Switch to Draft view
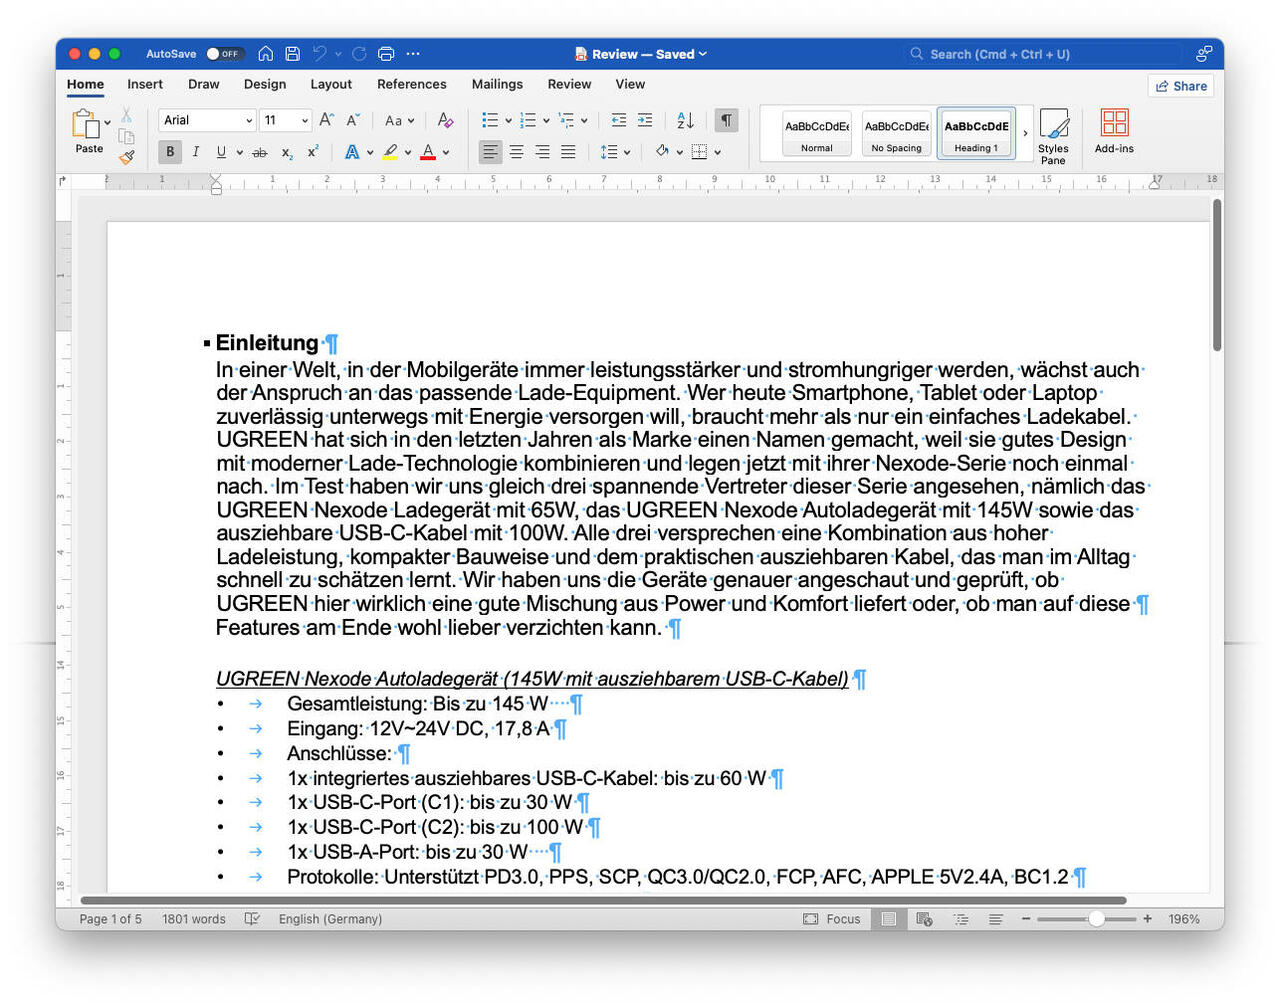1280x1008 pixels. pos(996,919)
